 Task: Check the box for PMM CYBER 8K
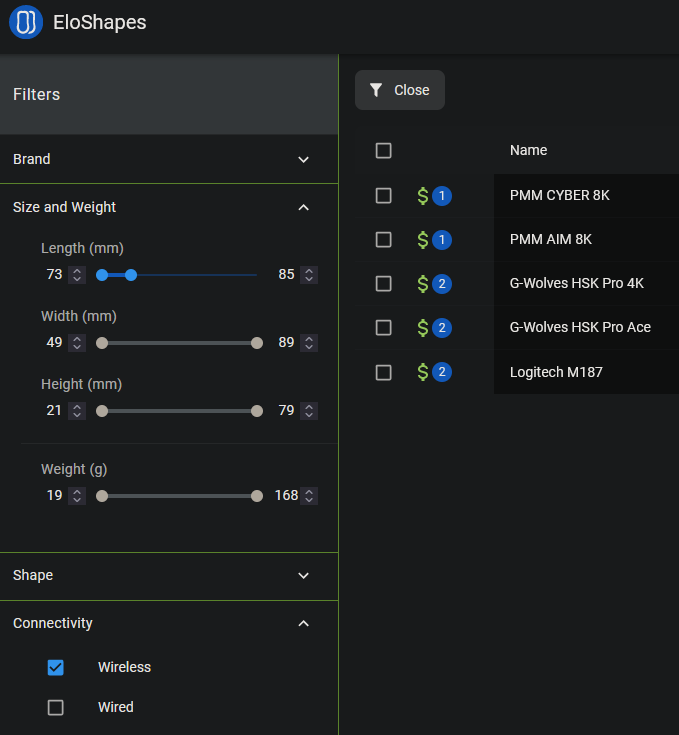pyautogui.click(x=384, y=196)
